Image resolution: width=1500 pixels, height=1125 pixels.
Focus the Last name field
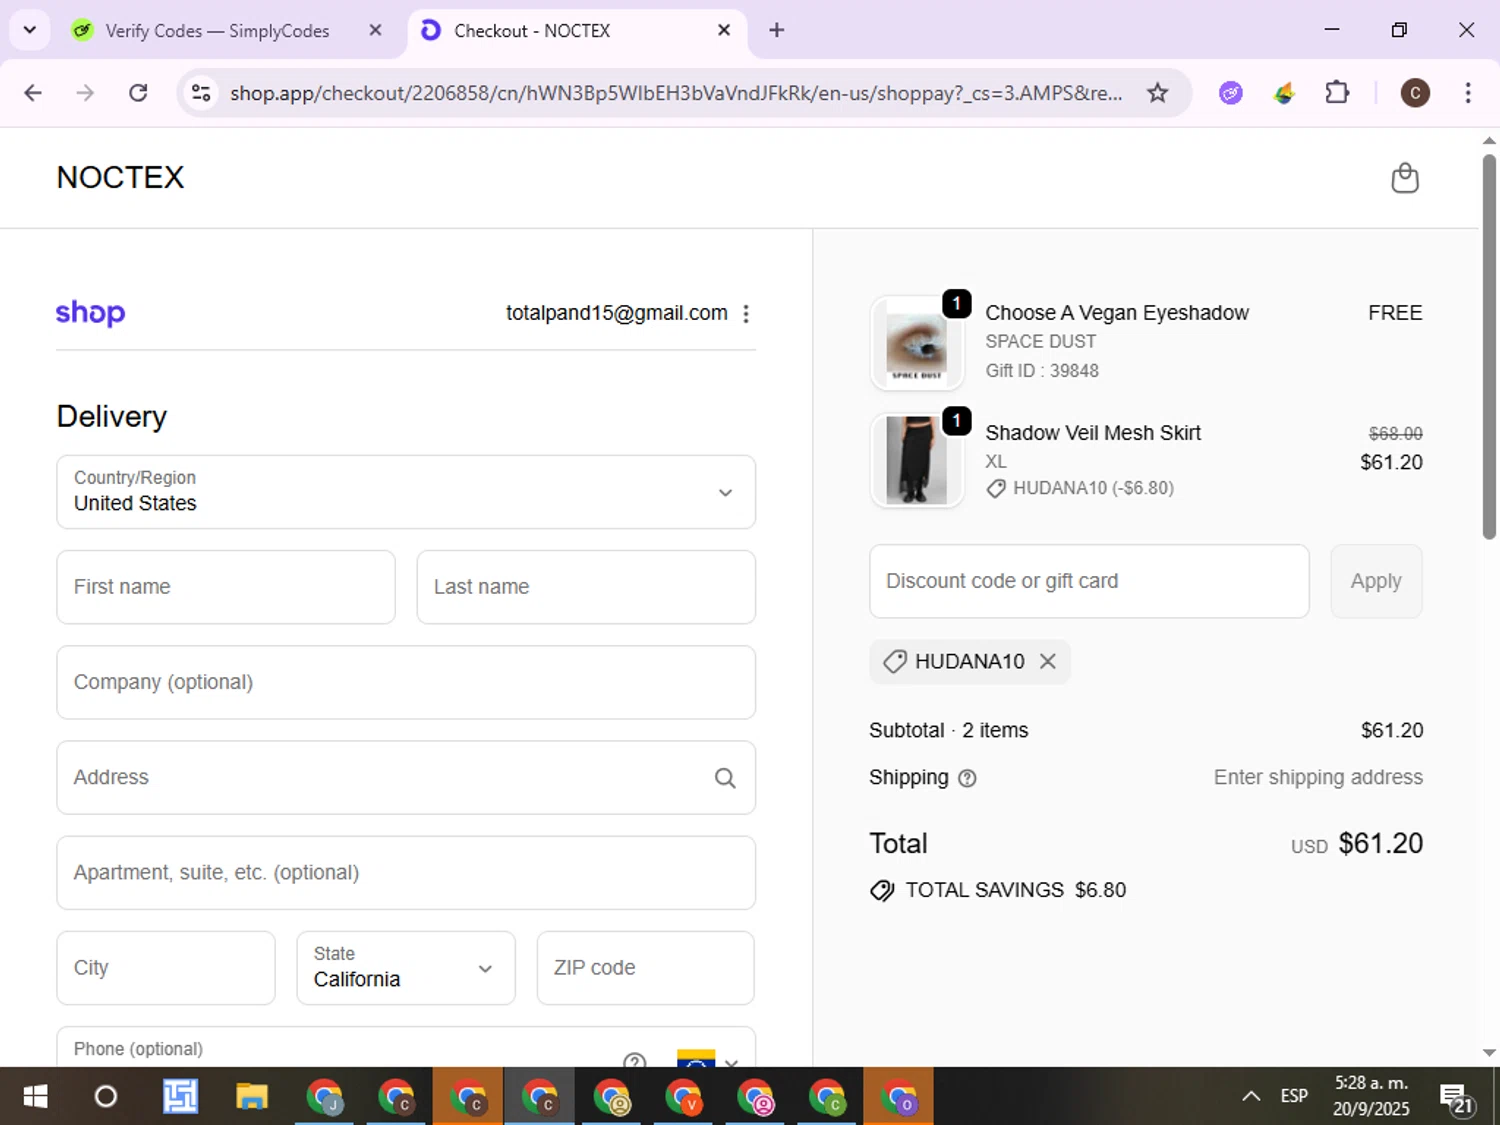tap(586, 587)
